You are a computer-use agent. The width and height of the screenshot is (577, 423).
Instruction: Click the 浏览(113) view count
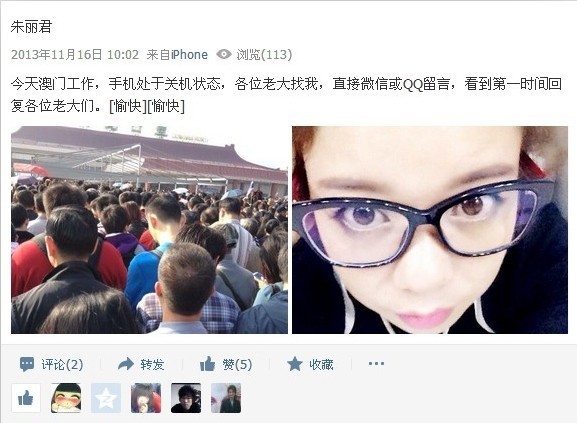(x=264, y=55)
